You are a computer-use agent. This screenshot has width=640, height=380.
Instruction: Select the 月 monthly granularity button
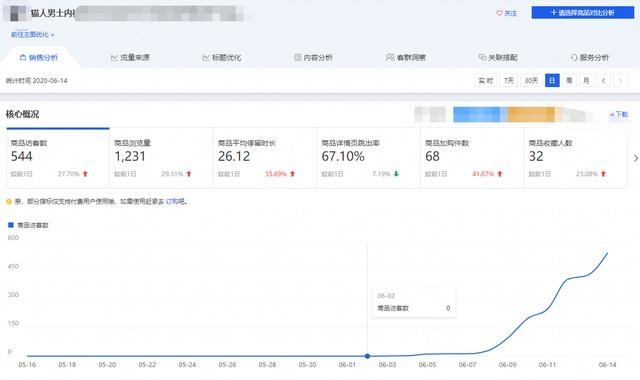586,80
